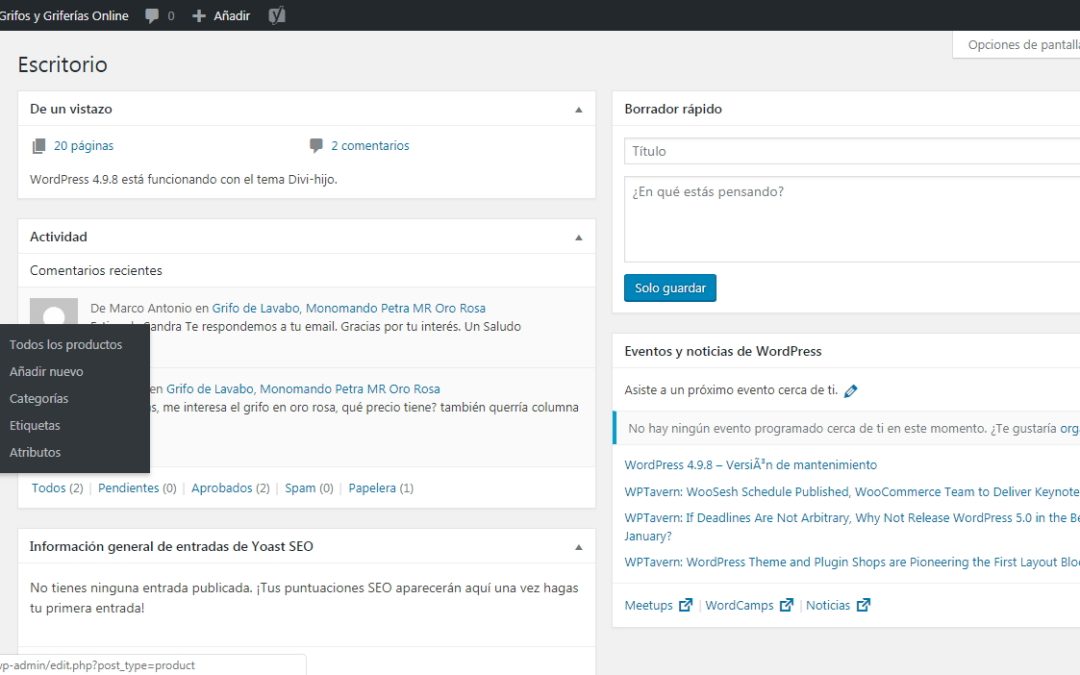1080x675 pixels.
Task: Click Marco Antonio's avatar thumbnail
Action: click(54, 311)
